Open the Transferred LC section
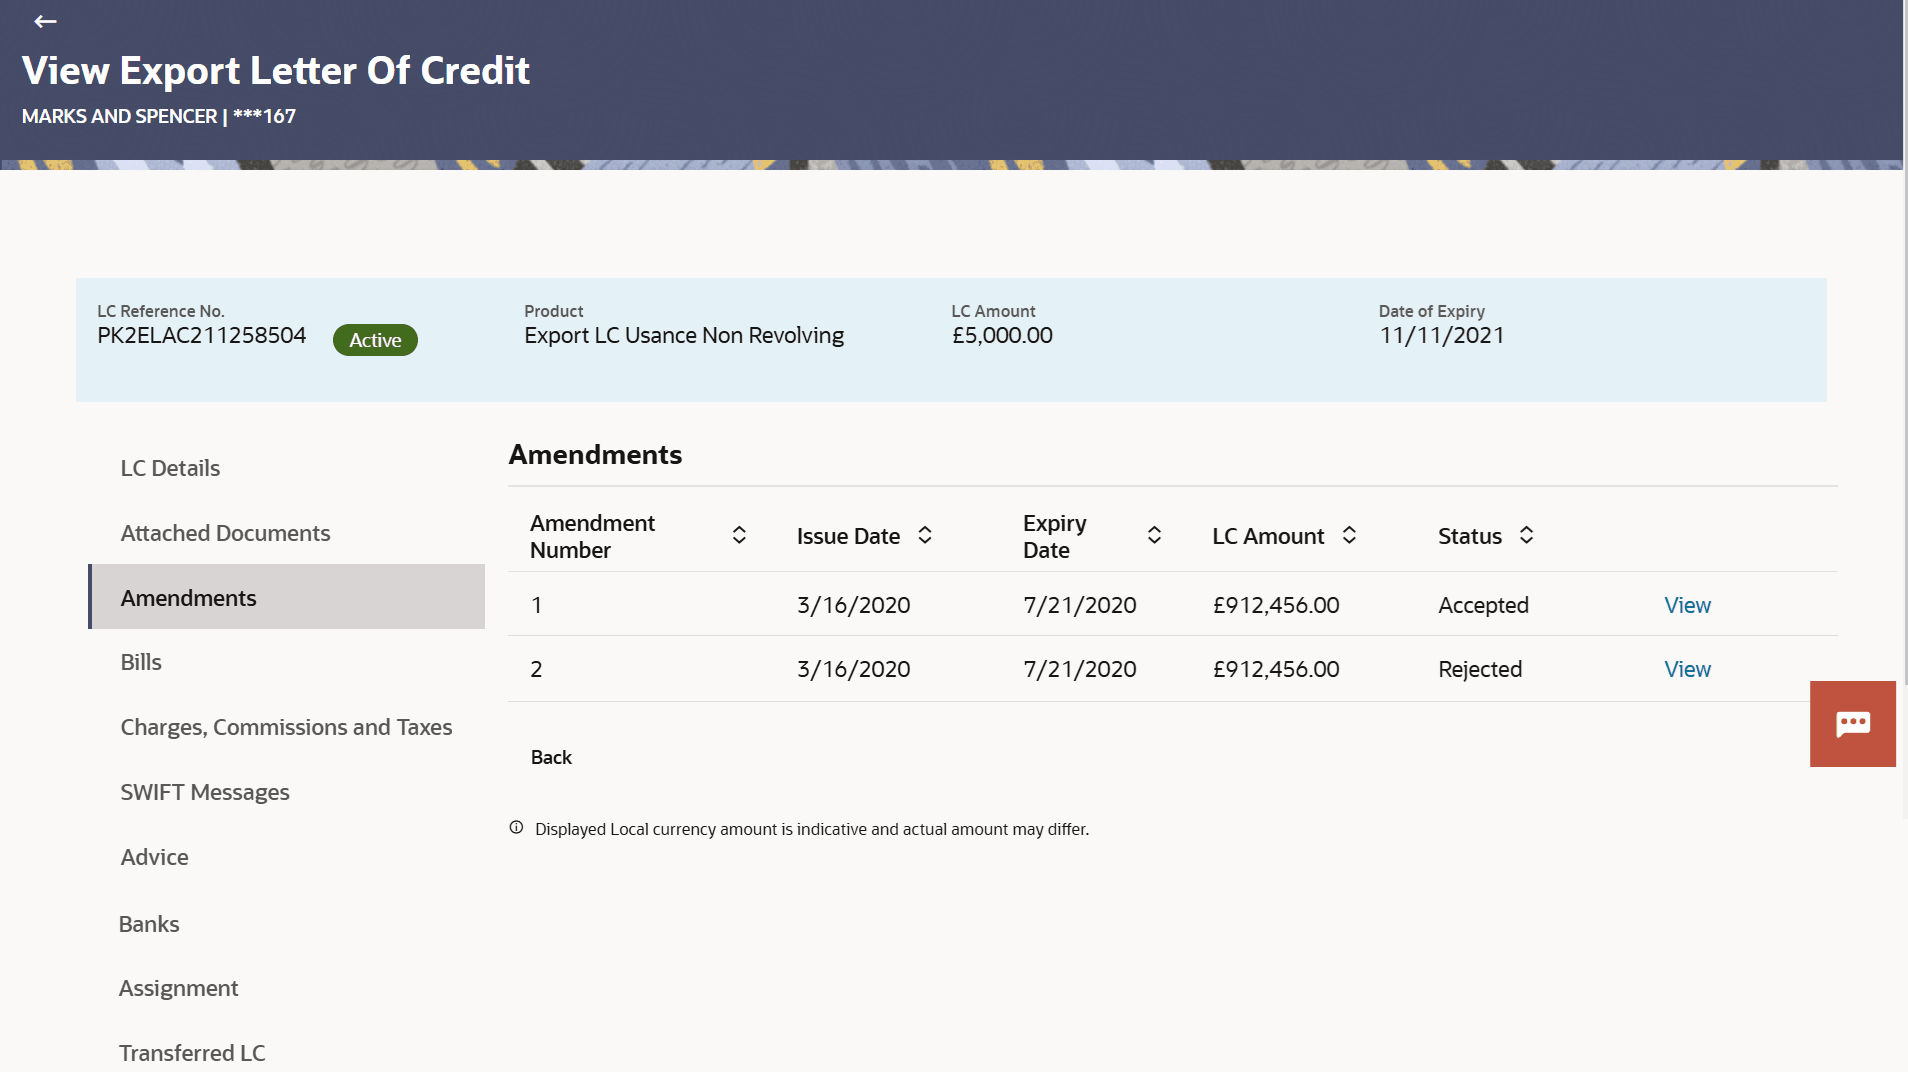 [192, 1053]
